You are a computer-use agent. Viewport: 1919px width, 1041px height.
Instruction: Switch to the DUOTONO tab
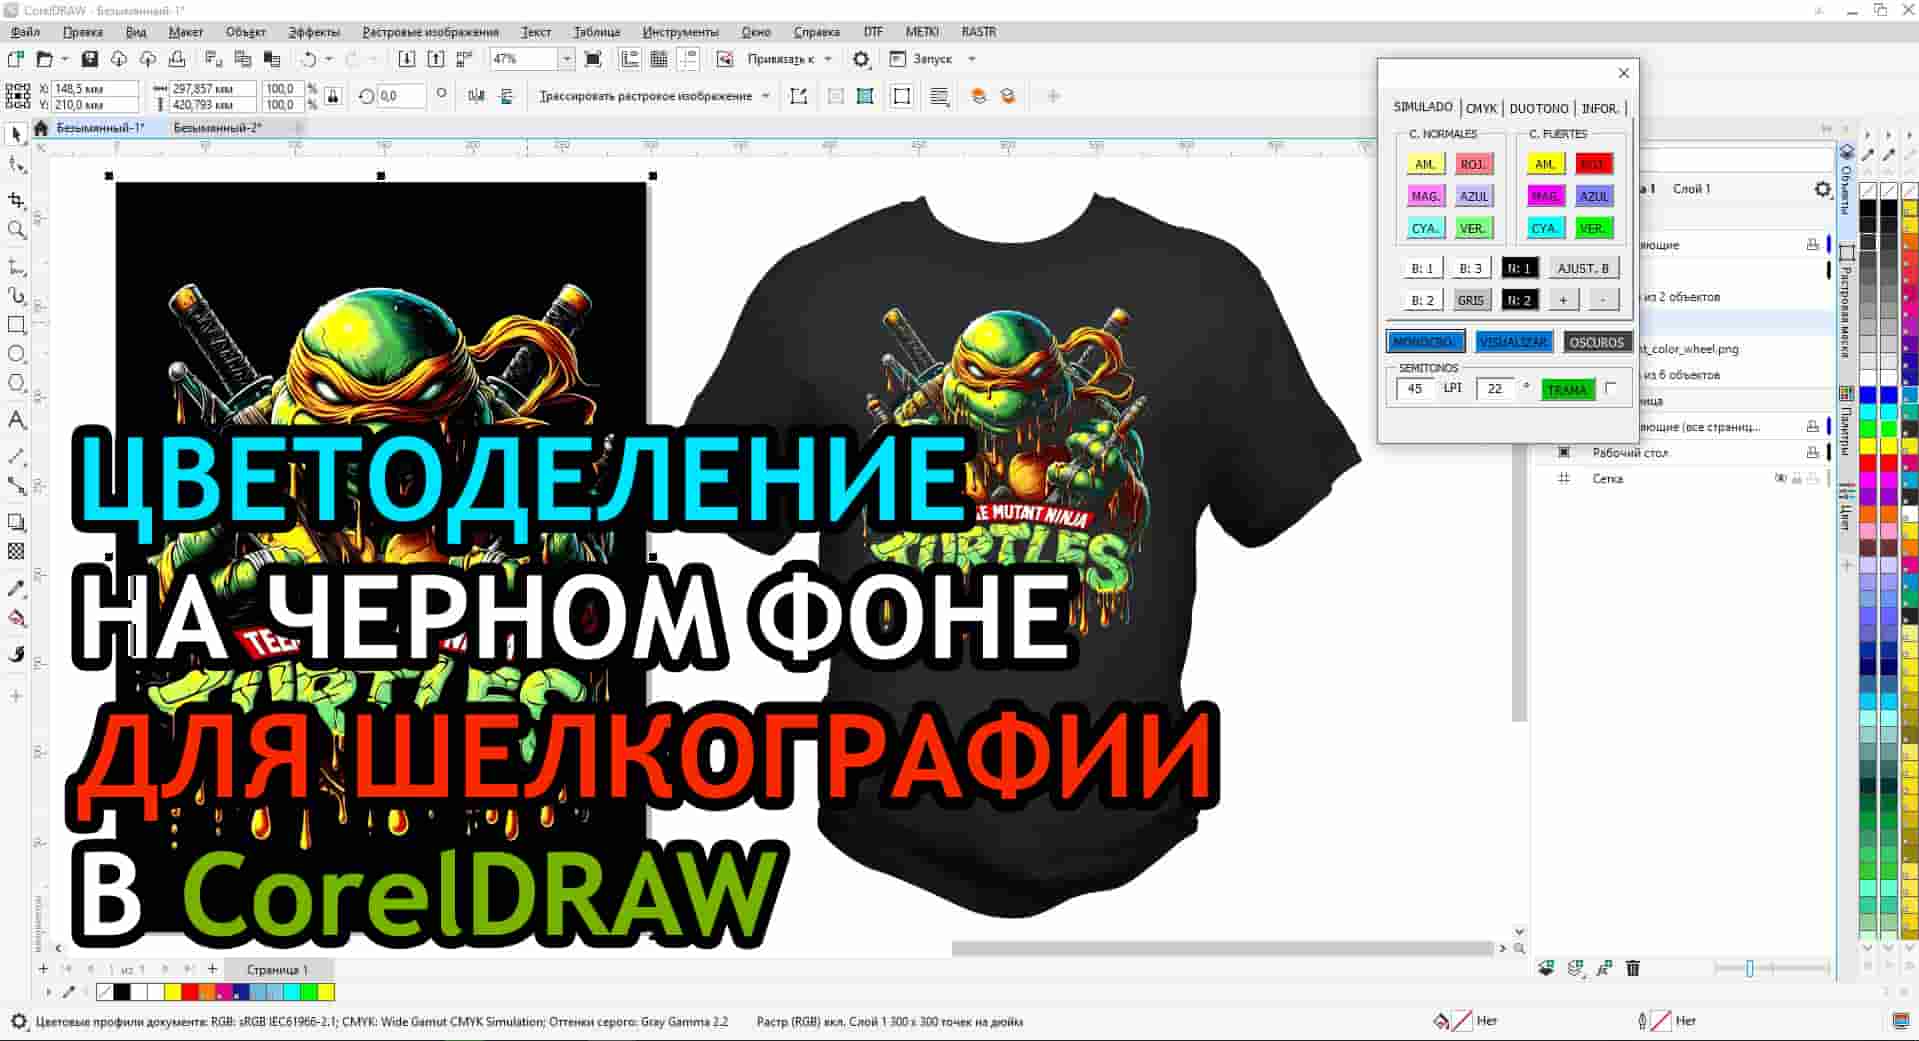click(x=1538, y=108)
